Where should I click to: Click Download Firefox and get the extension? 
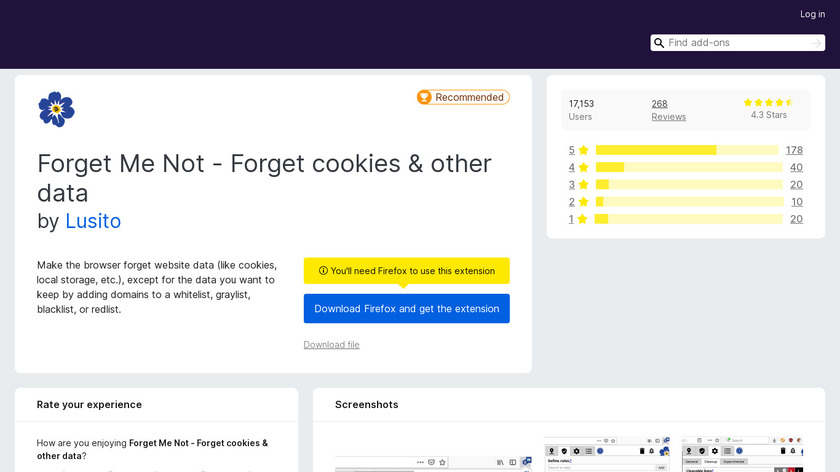tap(407, 309)
